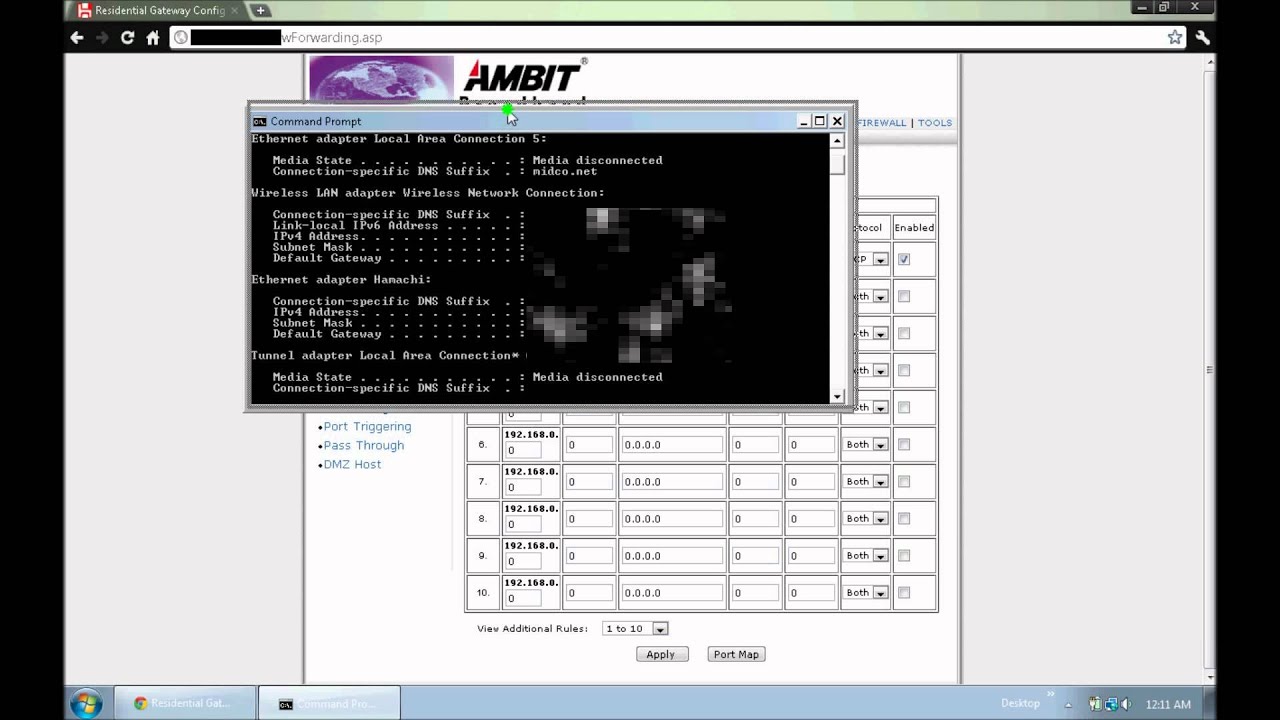Close the Residential Gateway Config tab
1280x720 pixels.
235,11
